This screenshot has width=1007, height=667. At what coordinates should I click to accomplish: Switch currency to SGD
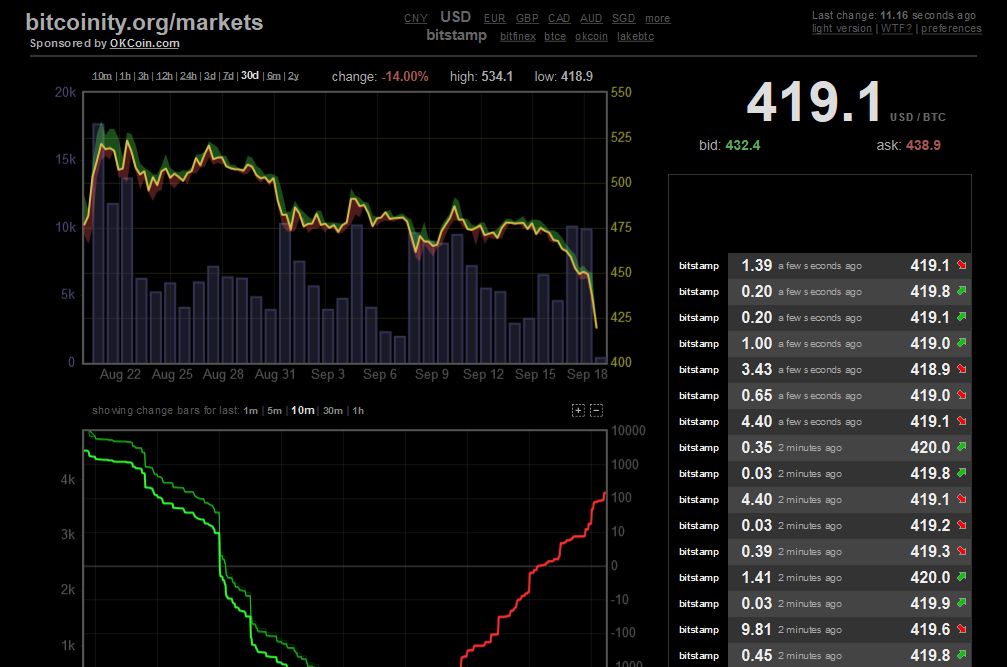pyautogui.click(x=623, y=19)
